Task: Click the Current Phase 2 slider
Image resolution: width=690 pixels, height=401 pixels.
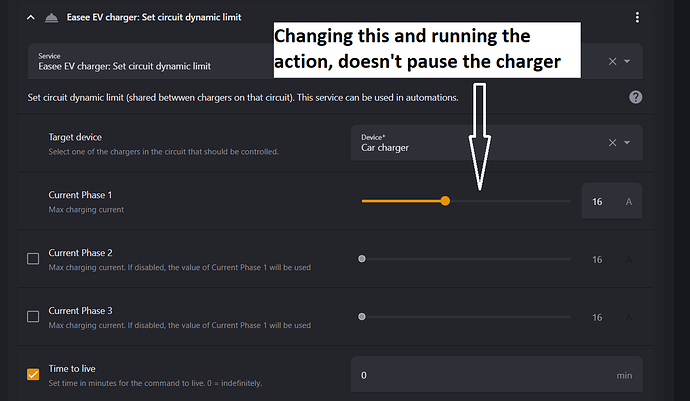Action: [x=465, y=259]
